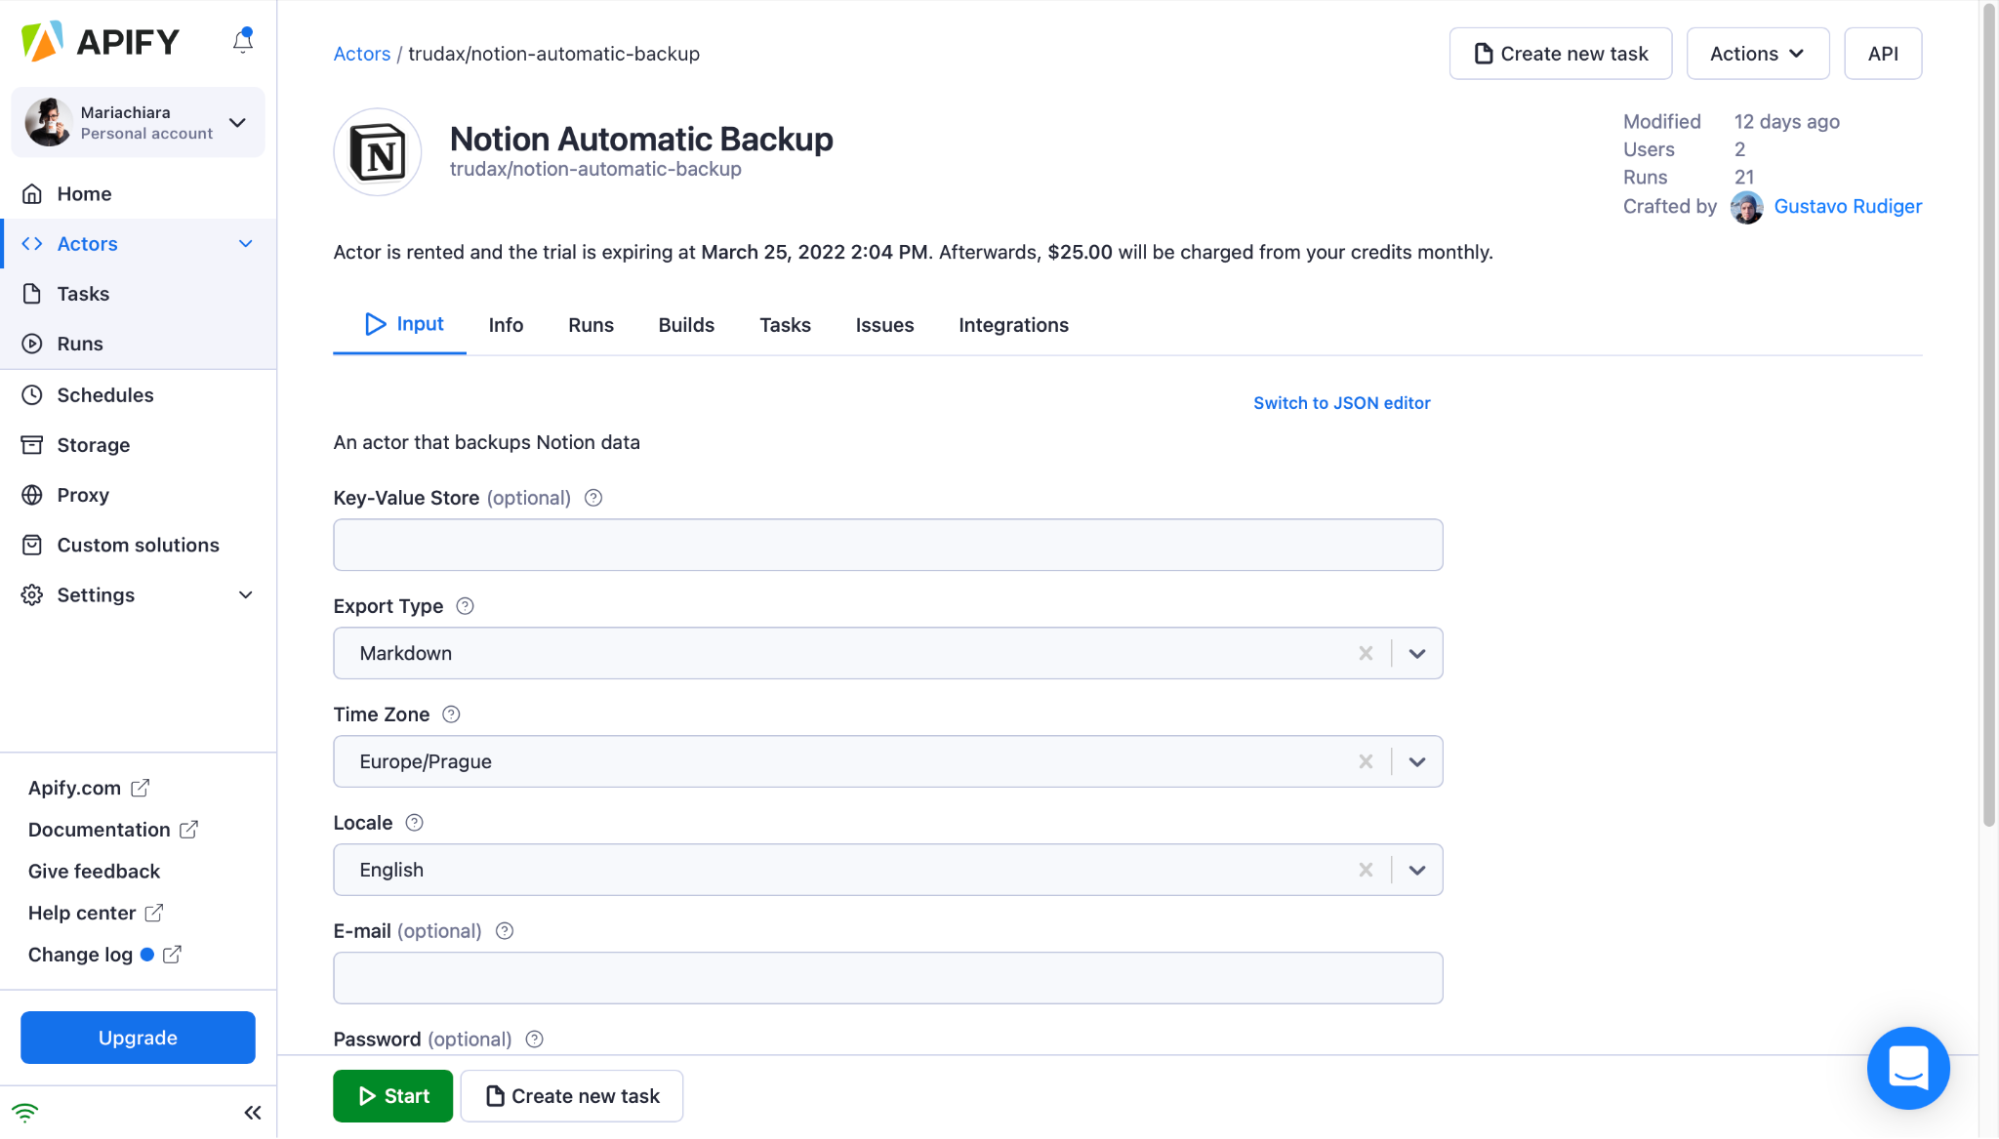Clear the English locale selection
Viewport: 1999px width, 1139px height.
click(1365, 870)
